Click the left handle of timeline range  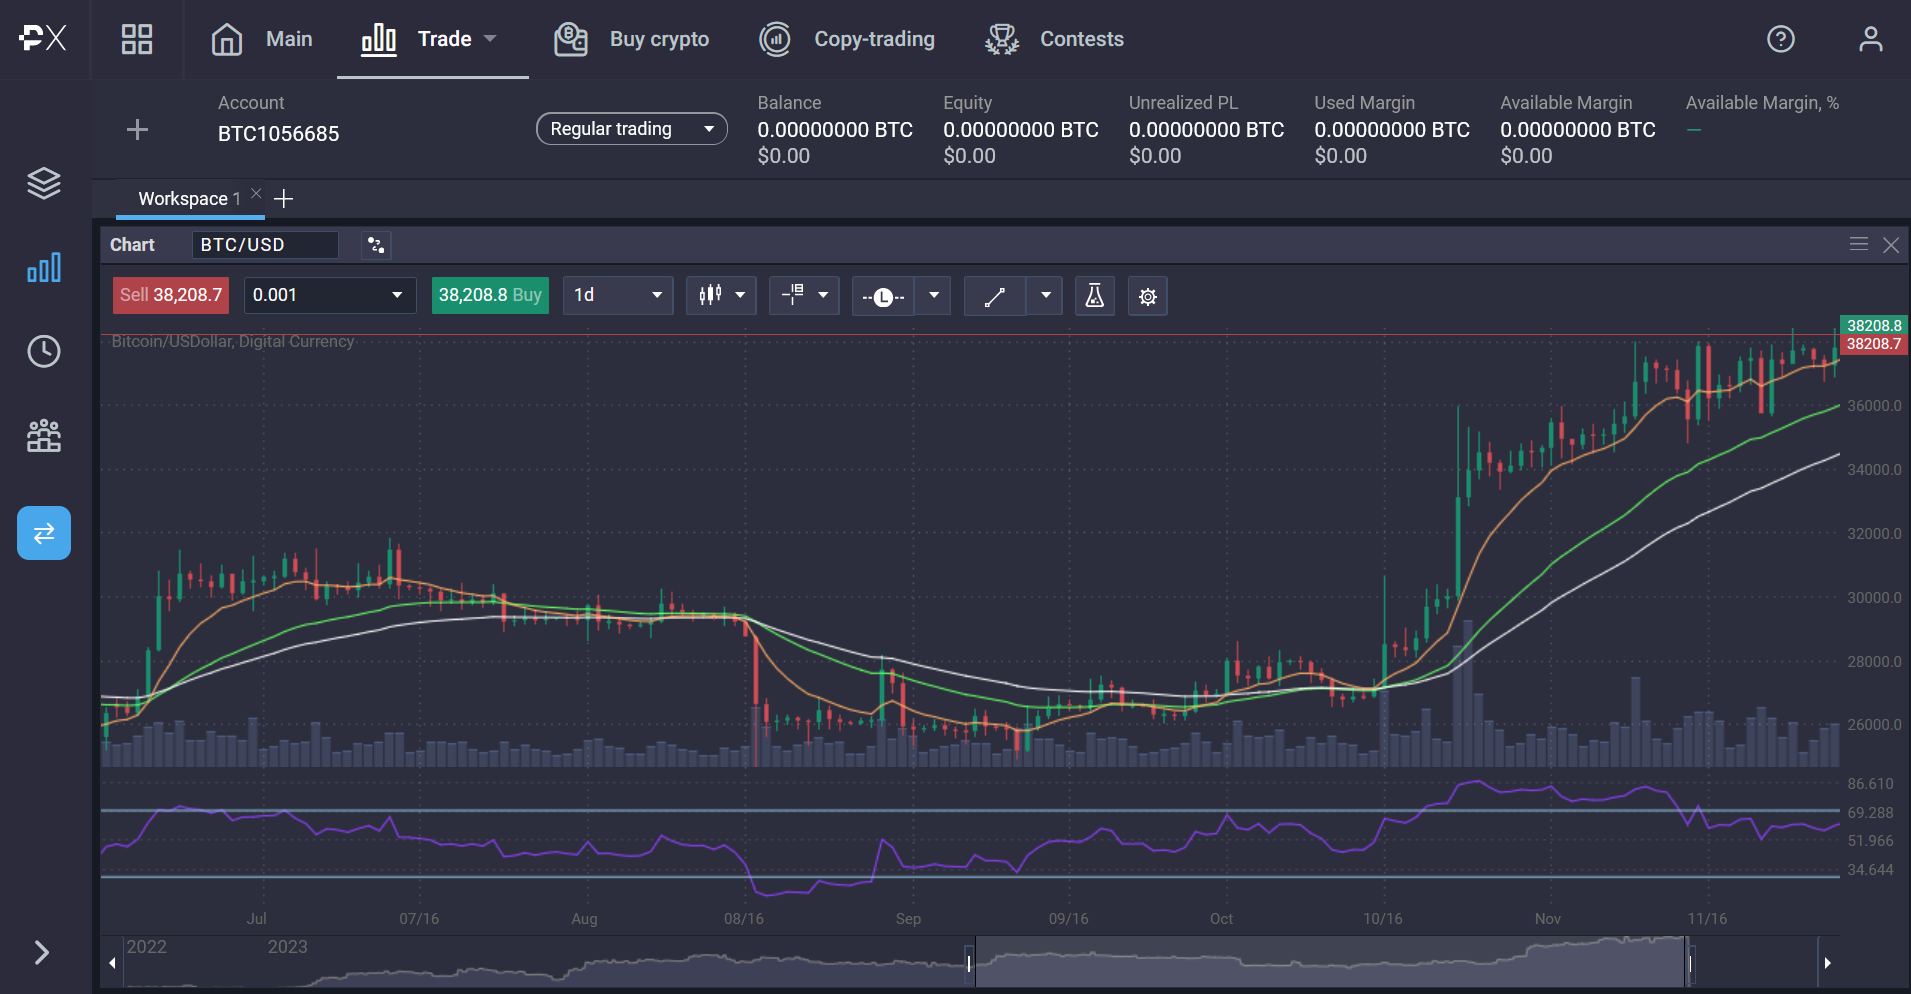pyautogui.click(x=969, y=963)
